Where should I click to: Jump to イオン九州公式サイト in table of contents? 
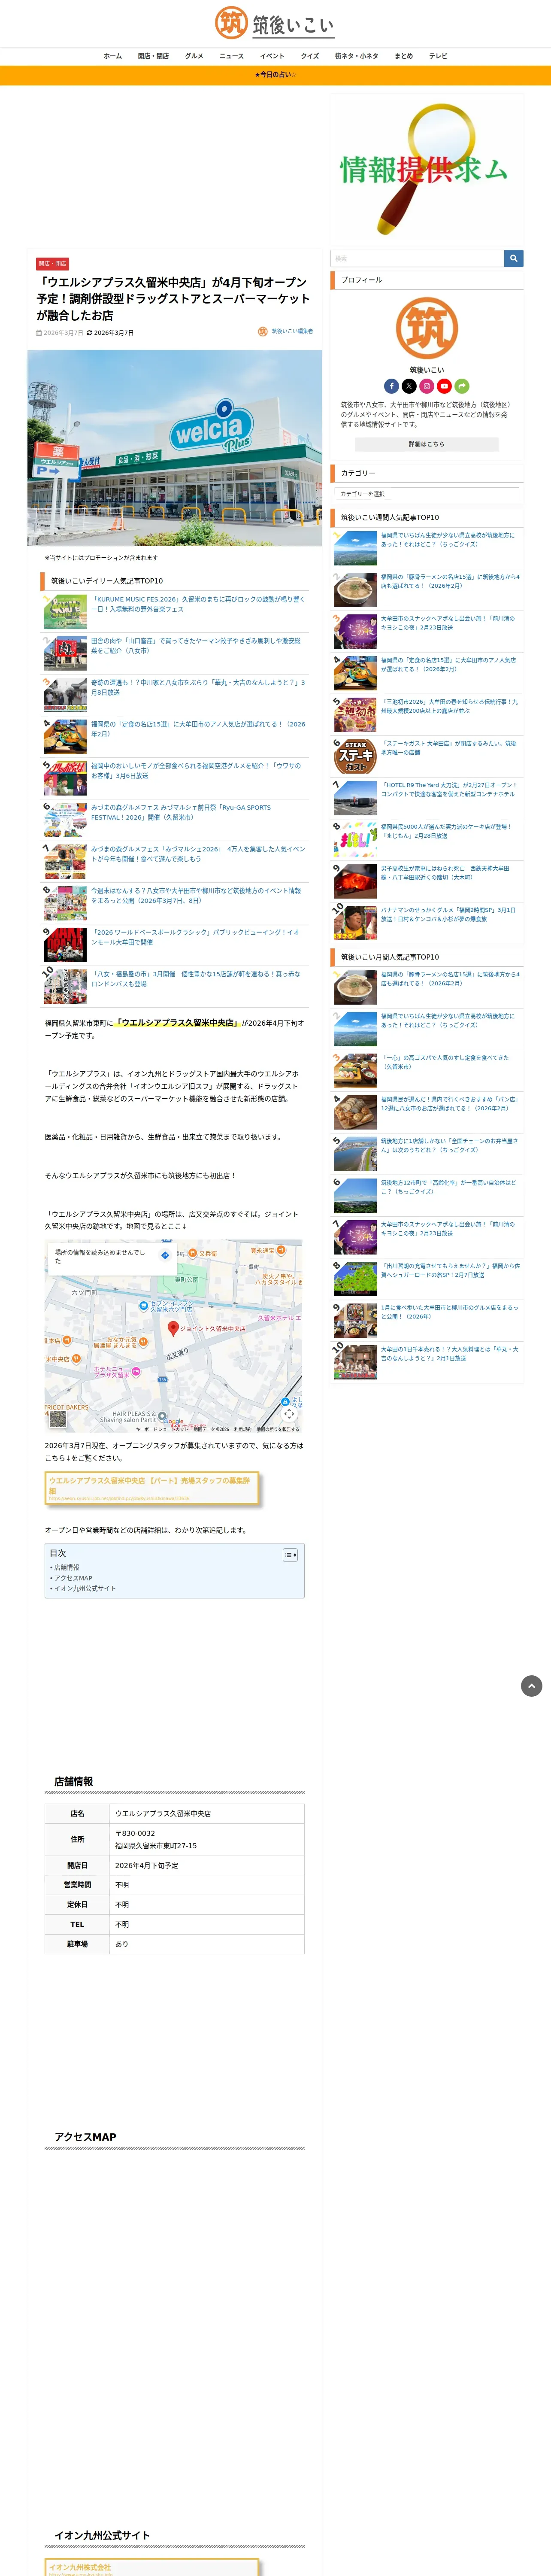(85, 1588)
